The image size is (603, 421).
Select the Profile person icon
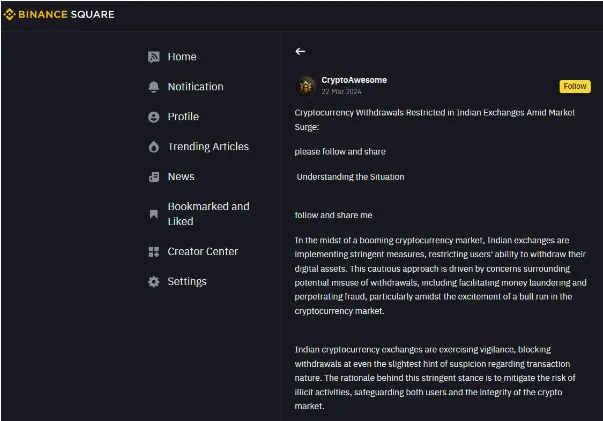154,117
